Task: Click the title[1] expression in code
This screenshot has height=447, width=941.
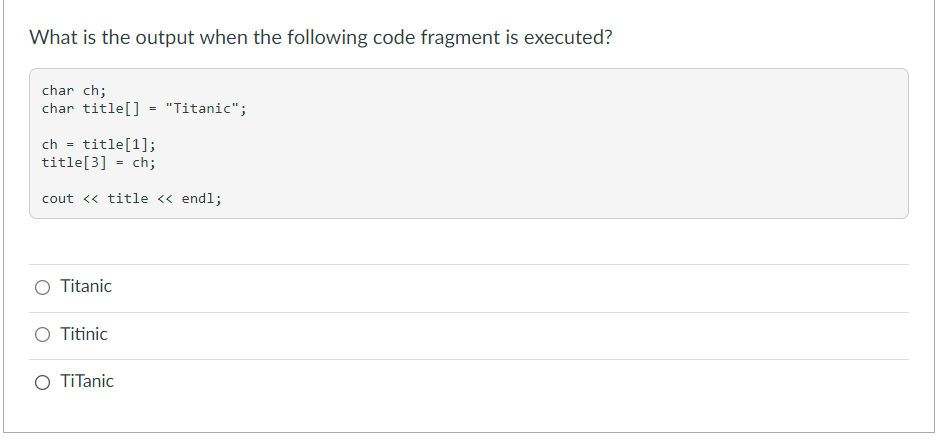Action: tap(117, 145)
